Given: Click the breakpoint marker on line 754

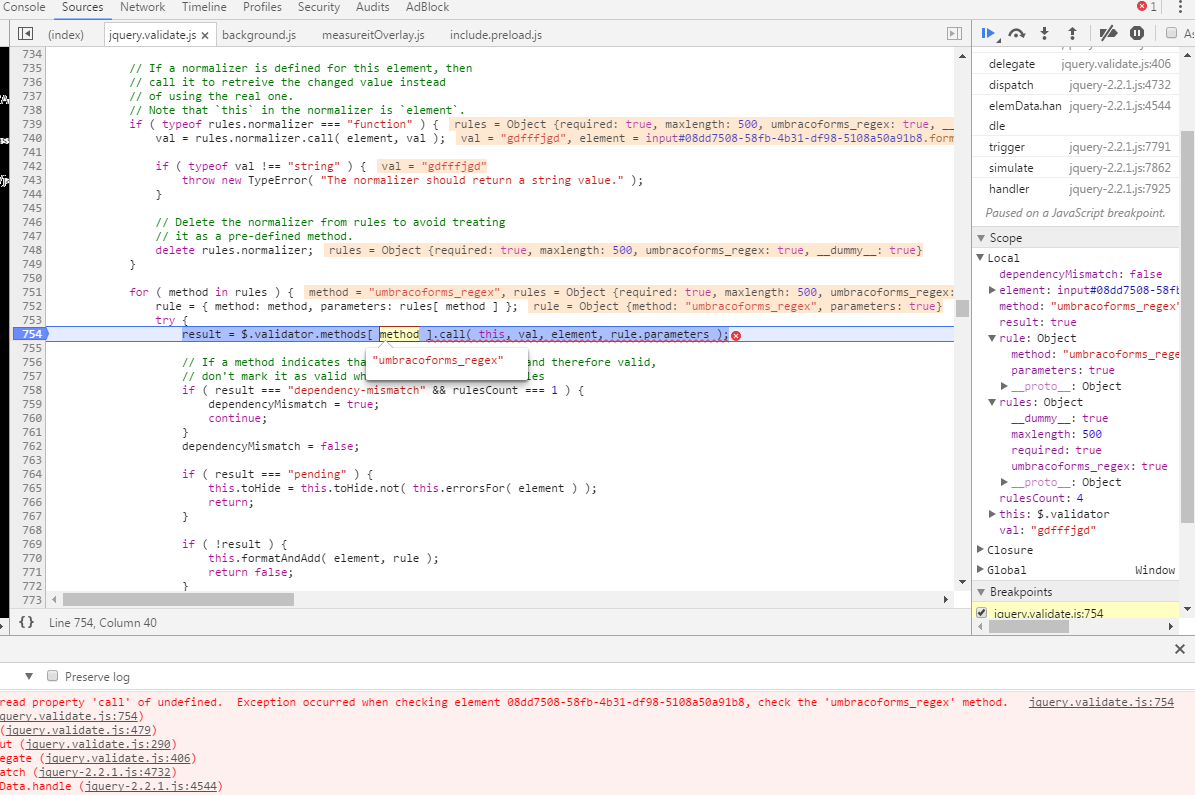Looking at the screenshot, I should coord(30,334).
